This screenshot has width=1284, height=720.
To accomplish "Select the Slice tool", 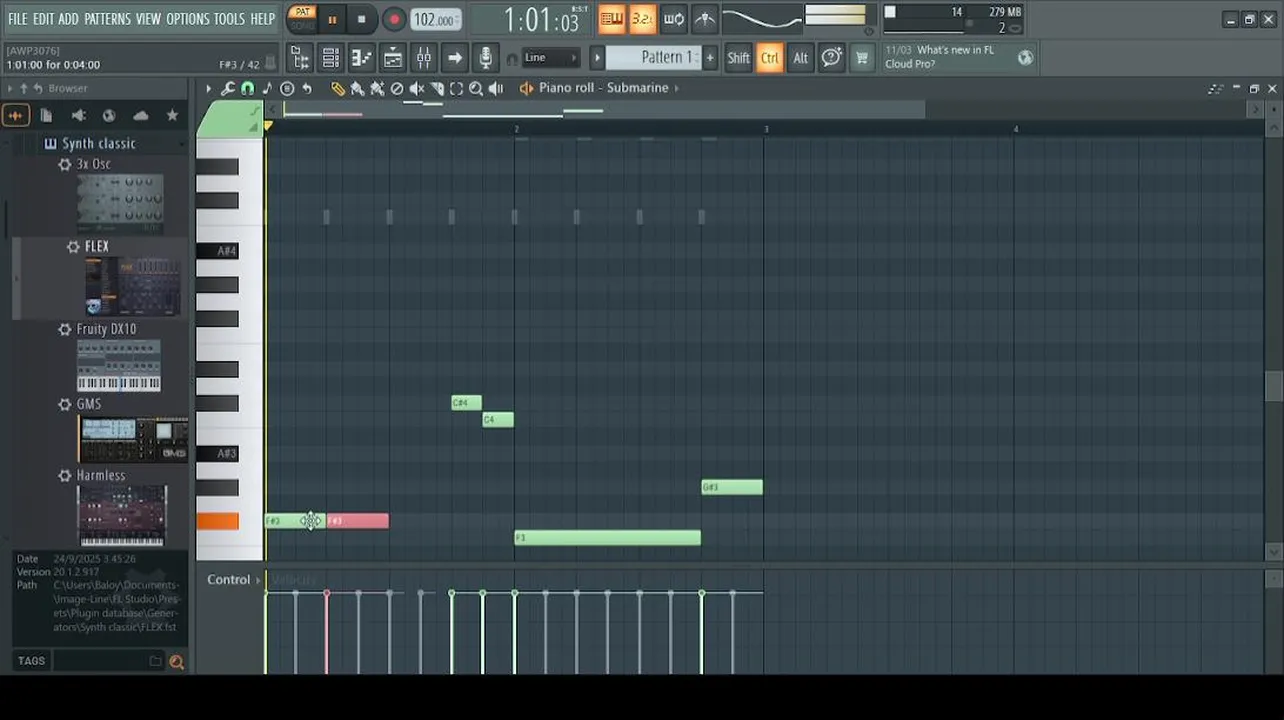I will pyautogui.click(x=437, y=88).
